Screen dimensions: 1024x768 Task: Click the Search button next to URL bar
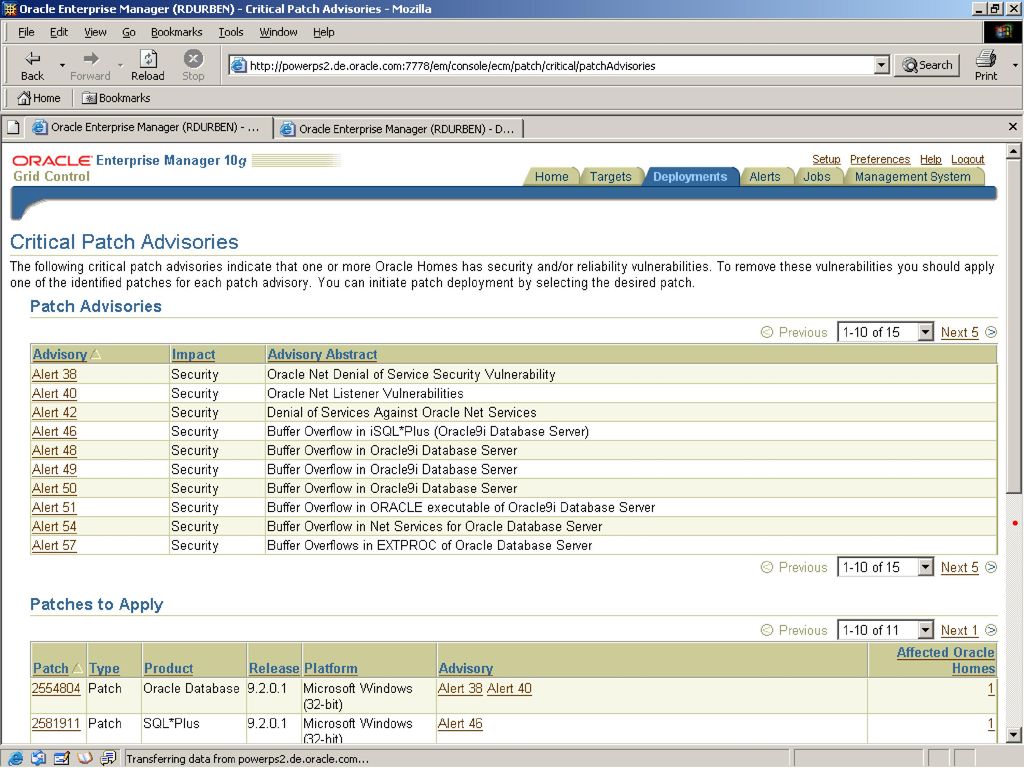(x=927, y=65)
